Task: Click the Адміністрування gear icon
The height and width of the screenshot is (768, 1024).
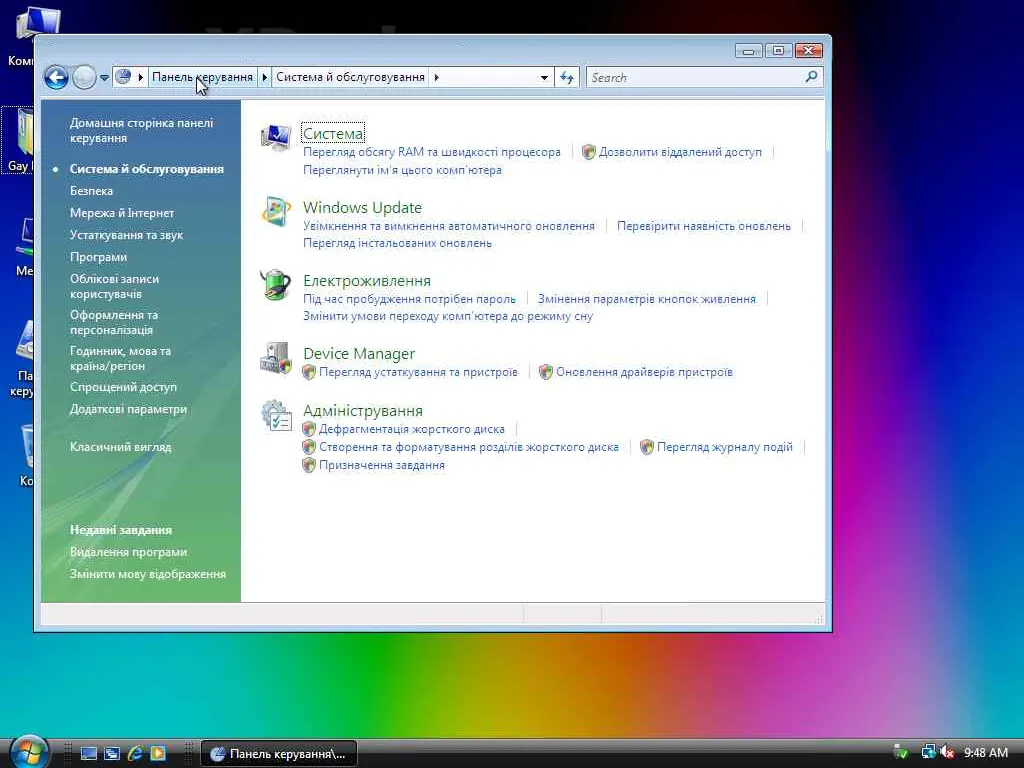Action: point(276,415)
